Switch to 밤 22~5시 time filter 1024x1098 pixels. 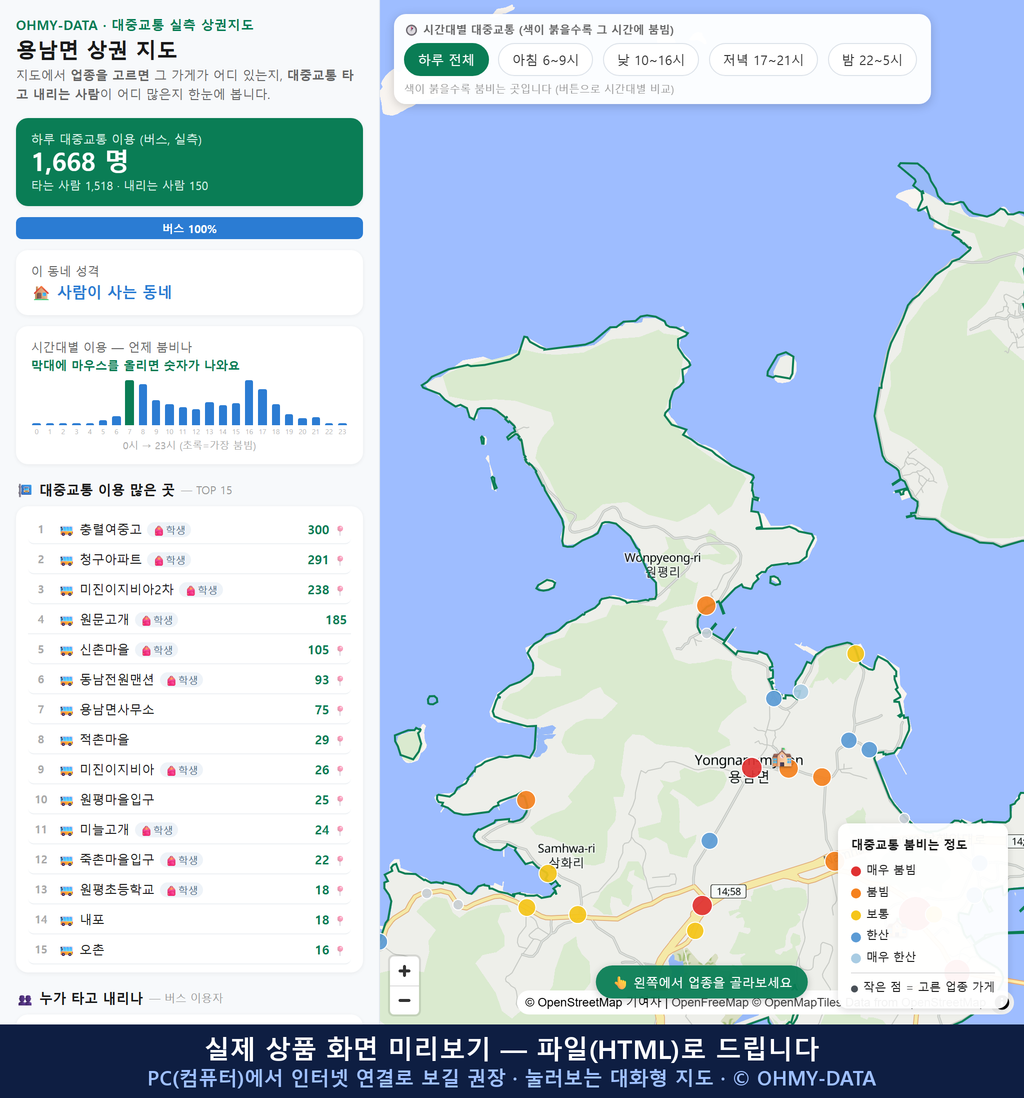tap(872, 60)
